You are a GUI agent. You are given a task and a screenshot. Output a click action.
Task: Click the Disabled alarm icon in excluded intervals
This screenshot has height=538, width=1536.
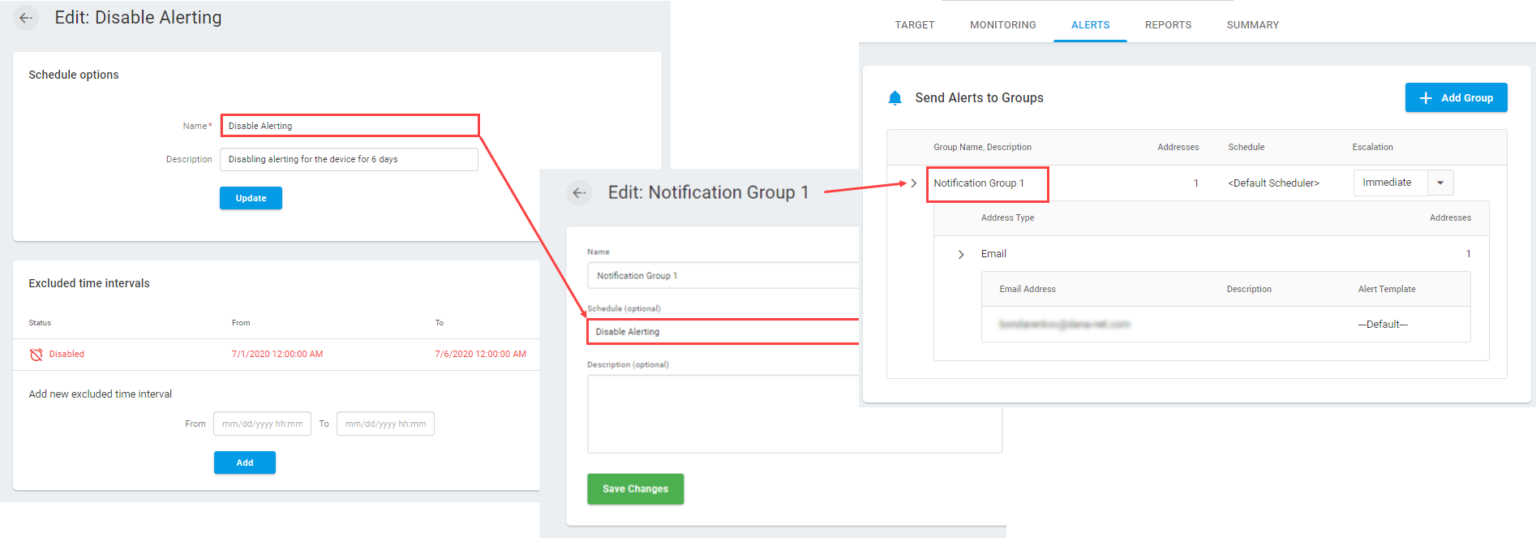click(36, 354)
